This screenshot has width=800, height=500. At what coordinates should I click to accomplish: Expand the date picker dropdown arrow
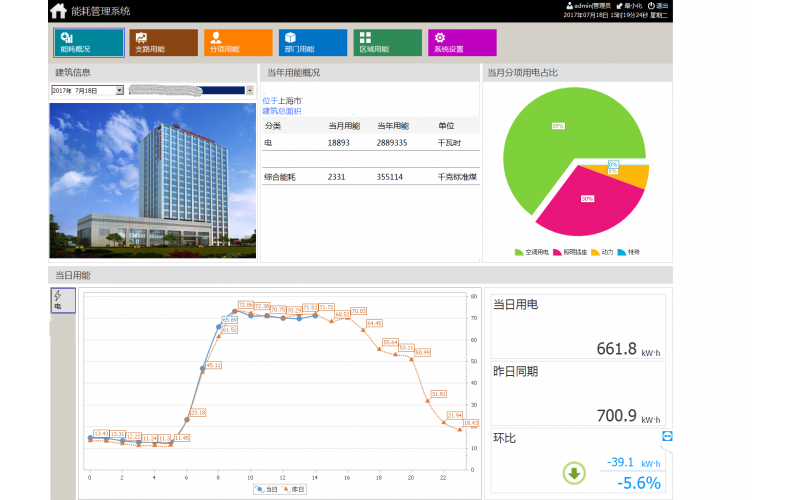coord(120,90)
